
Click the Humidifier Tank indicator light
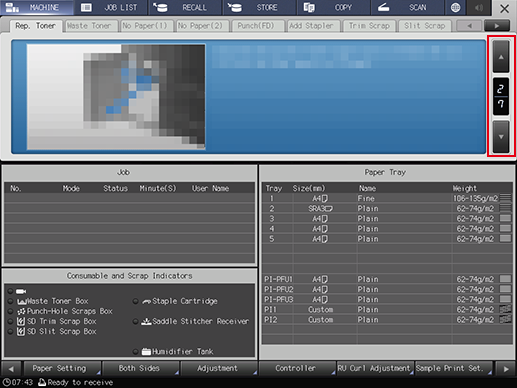(x=135, y=351)
